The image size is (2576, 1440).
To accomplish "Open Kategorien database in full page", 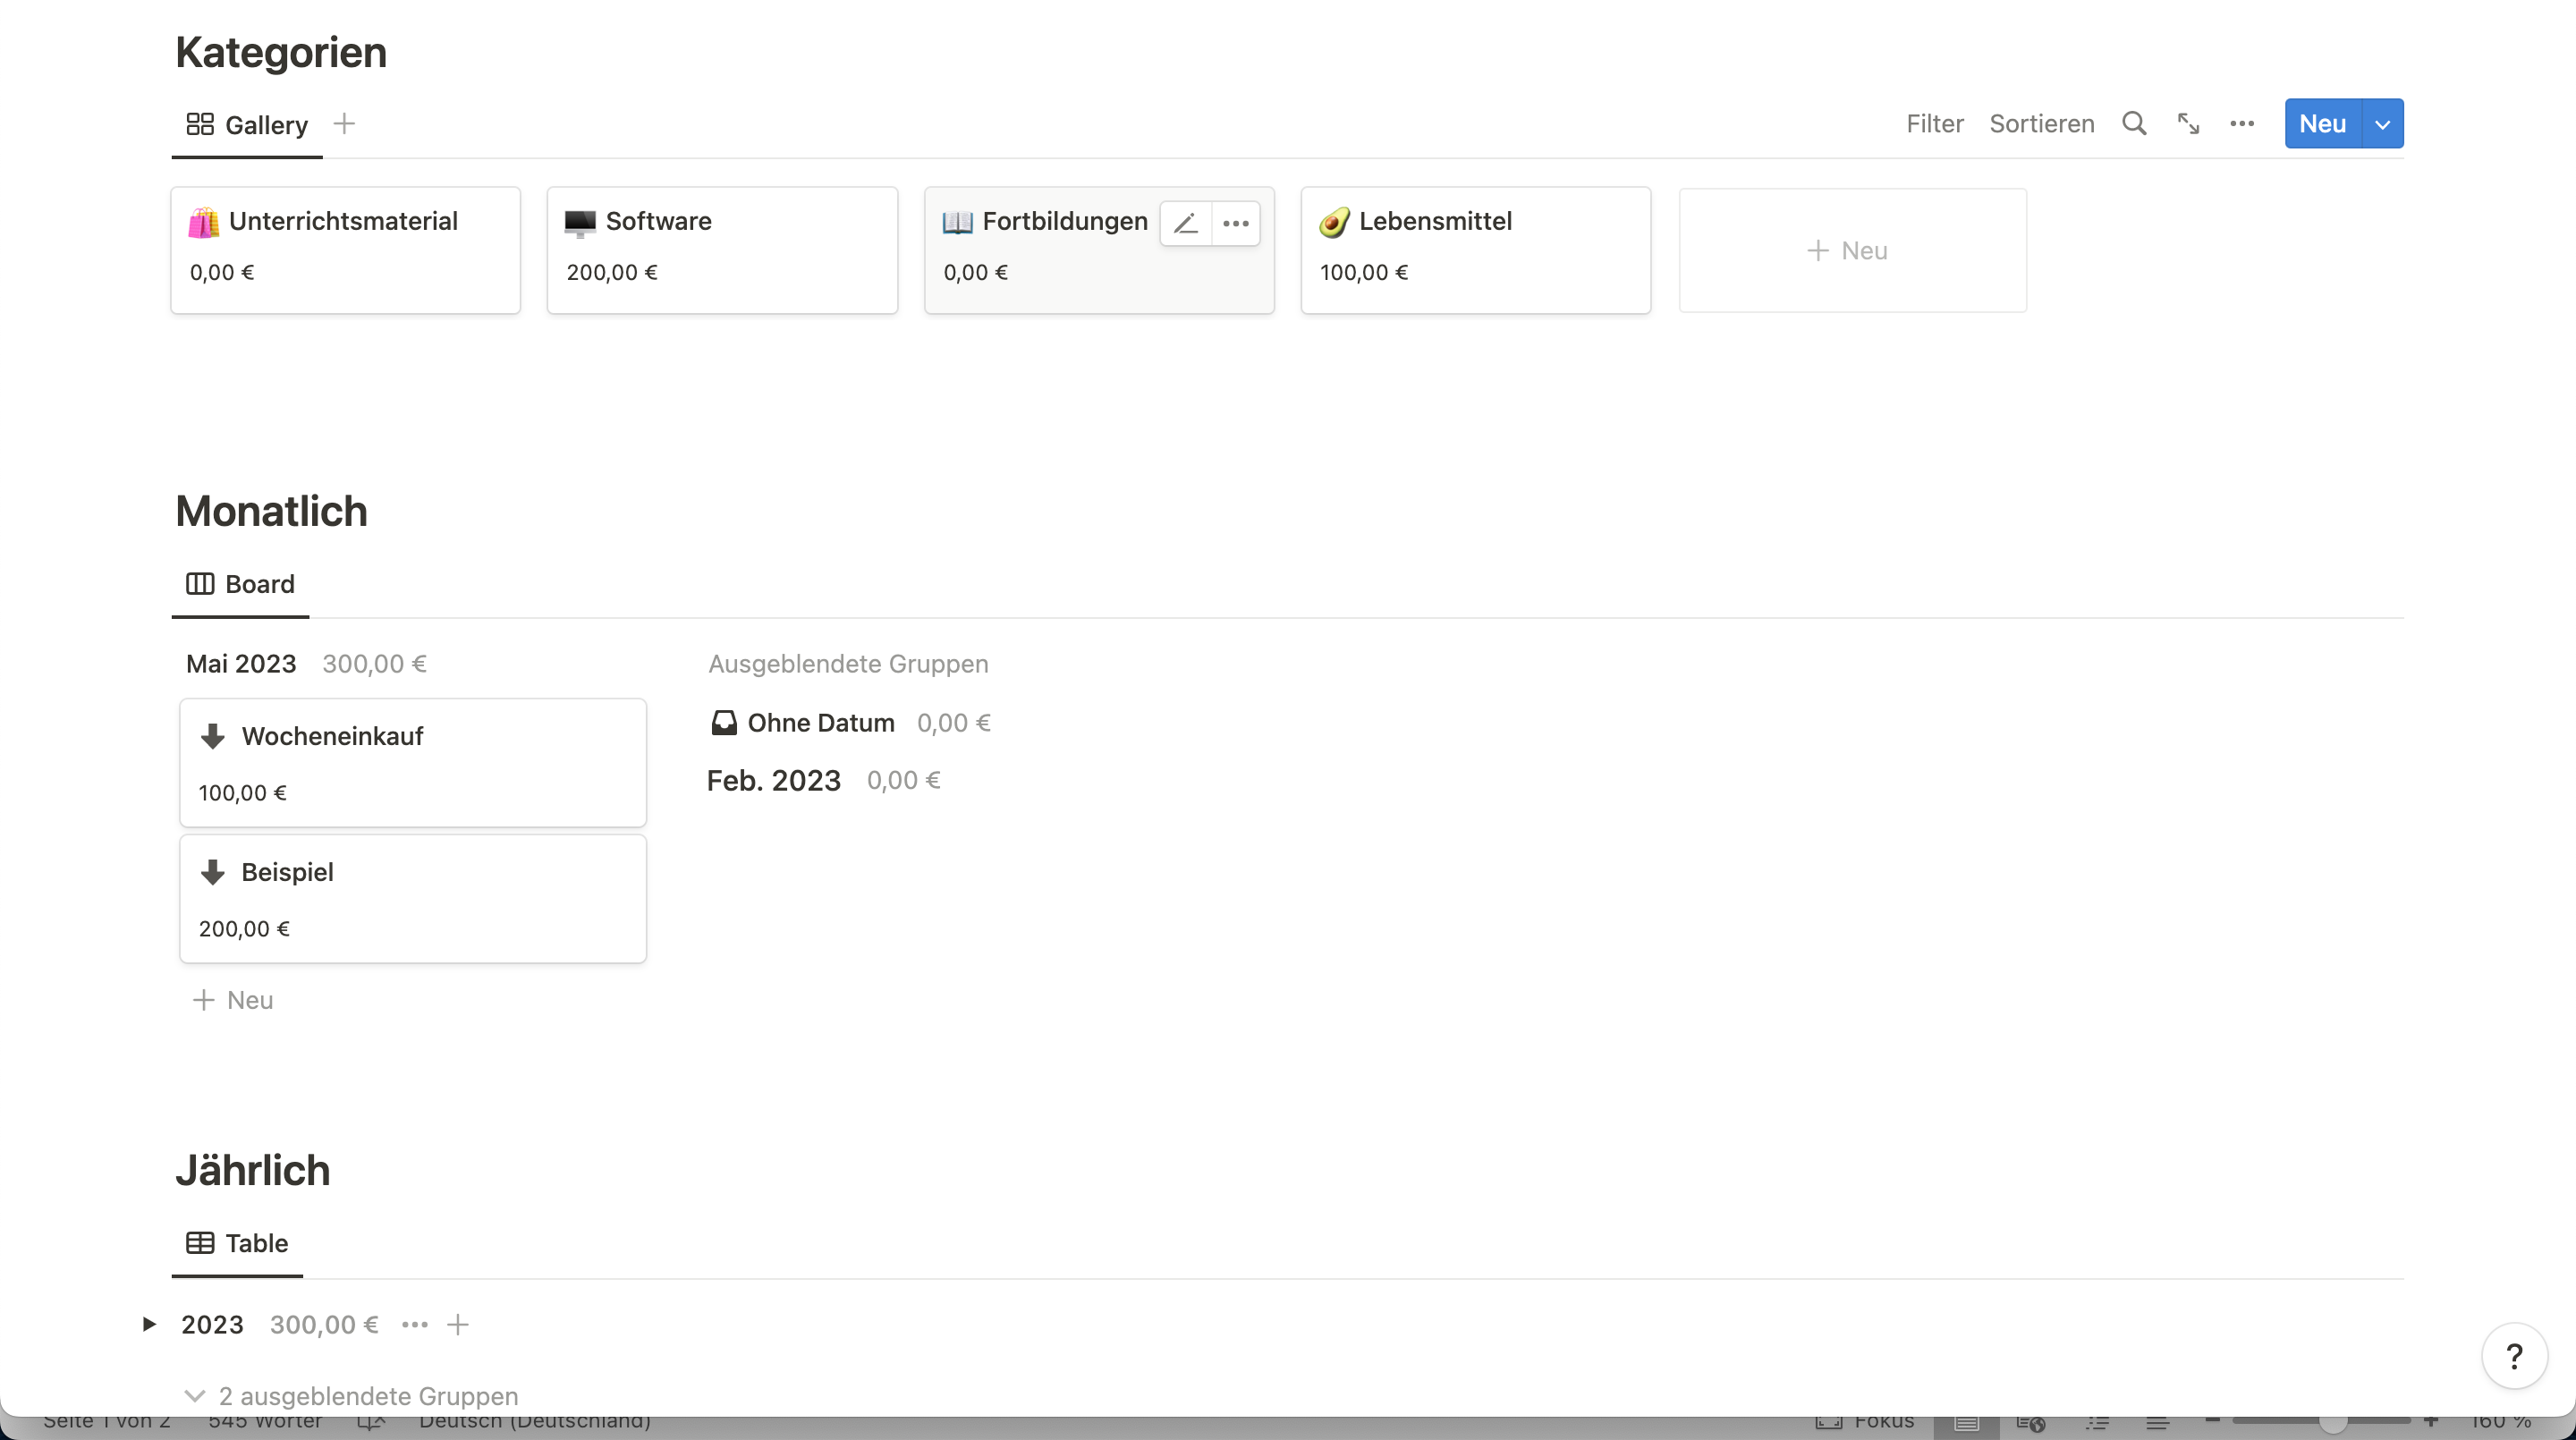I will click(2188, 124).
